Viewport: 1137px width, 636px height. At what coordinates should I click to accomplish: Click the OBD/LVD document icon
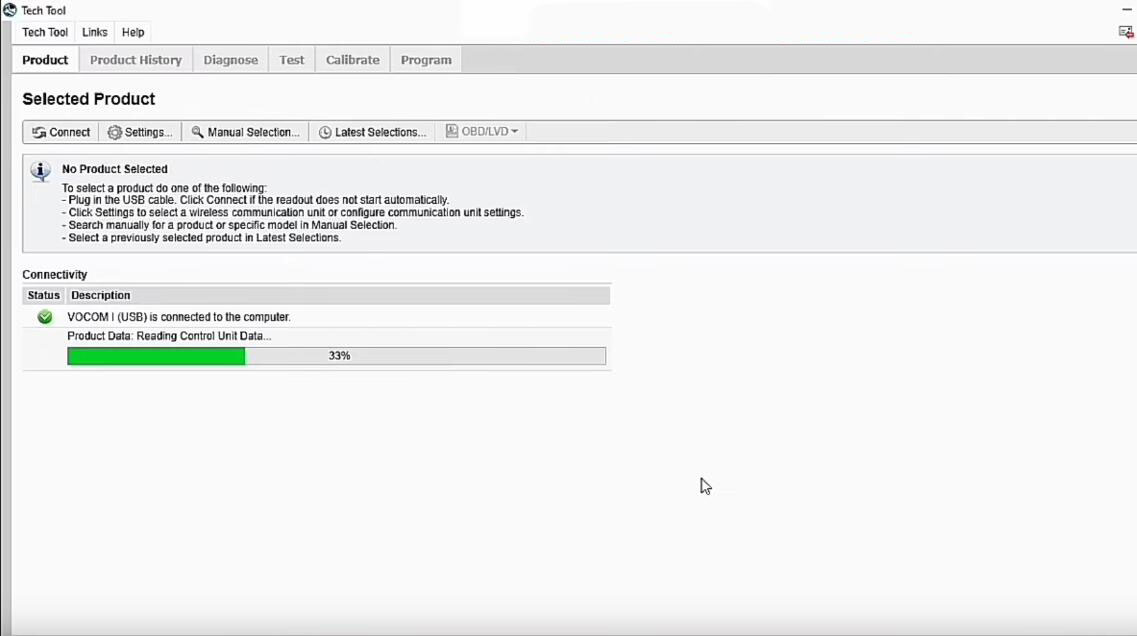(452, 131)
